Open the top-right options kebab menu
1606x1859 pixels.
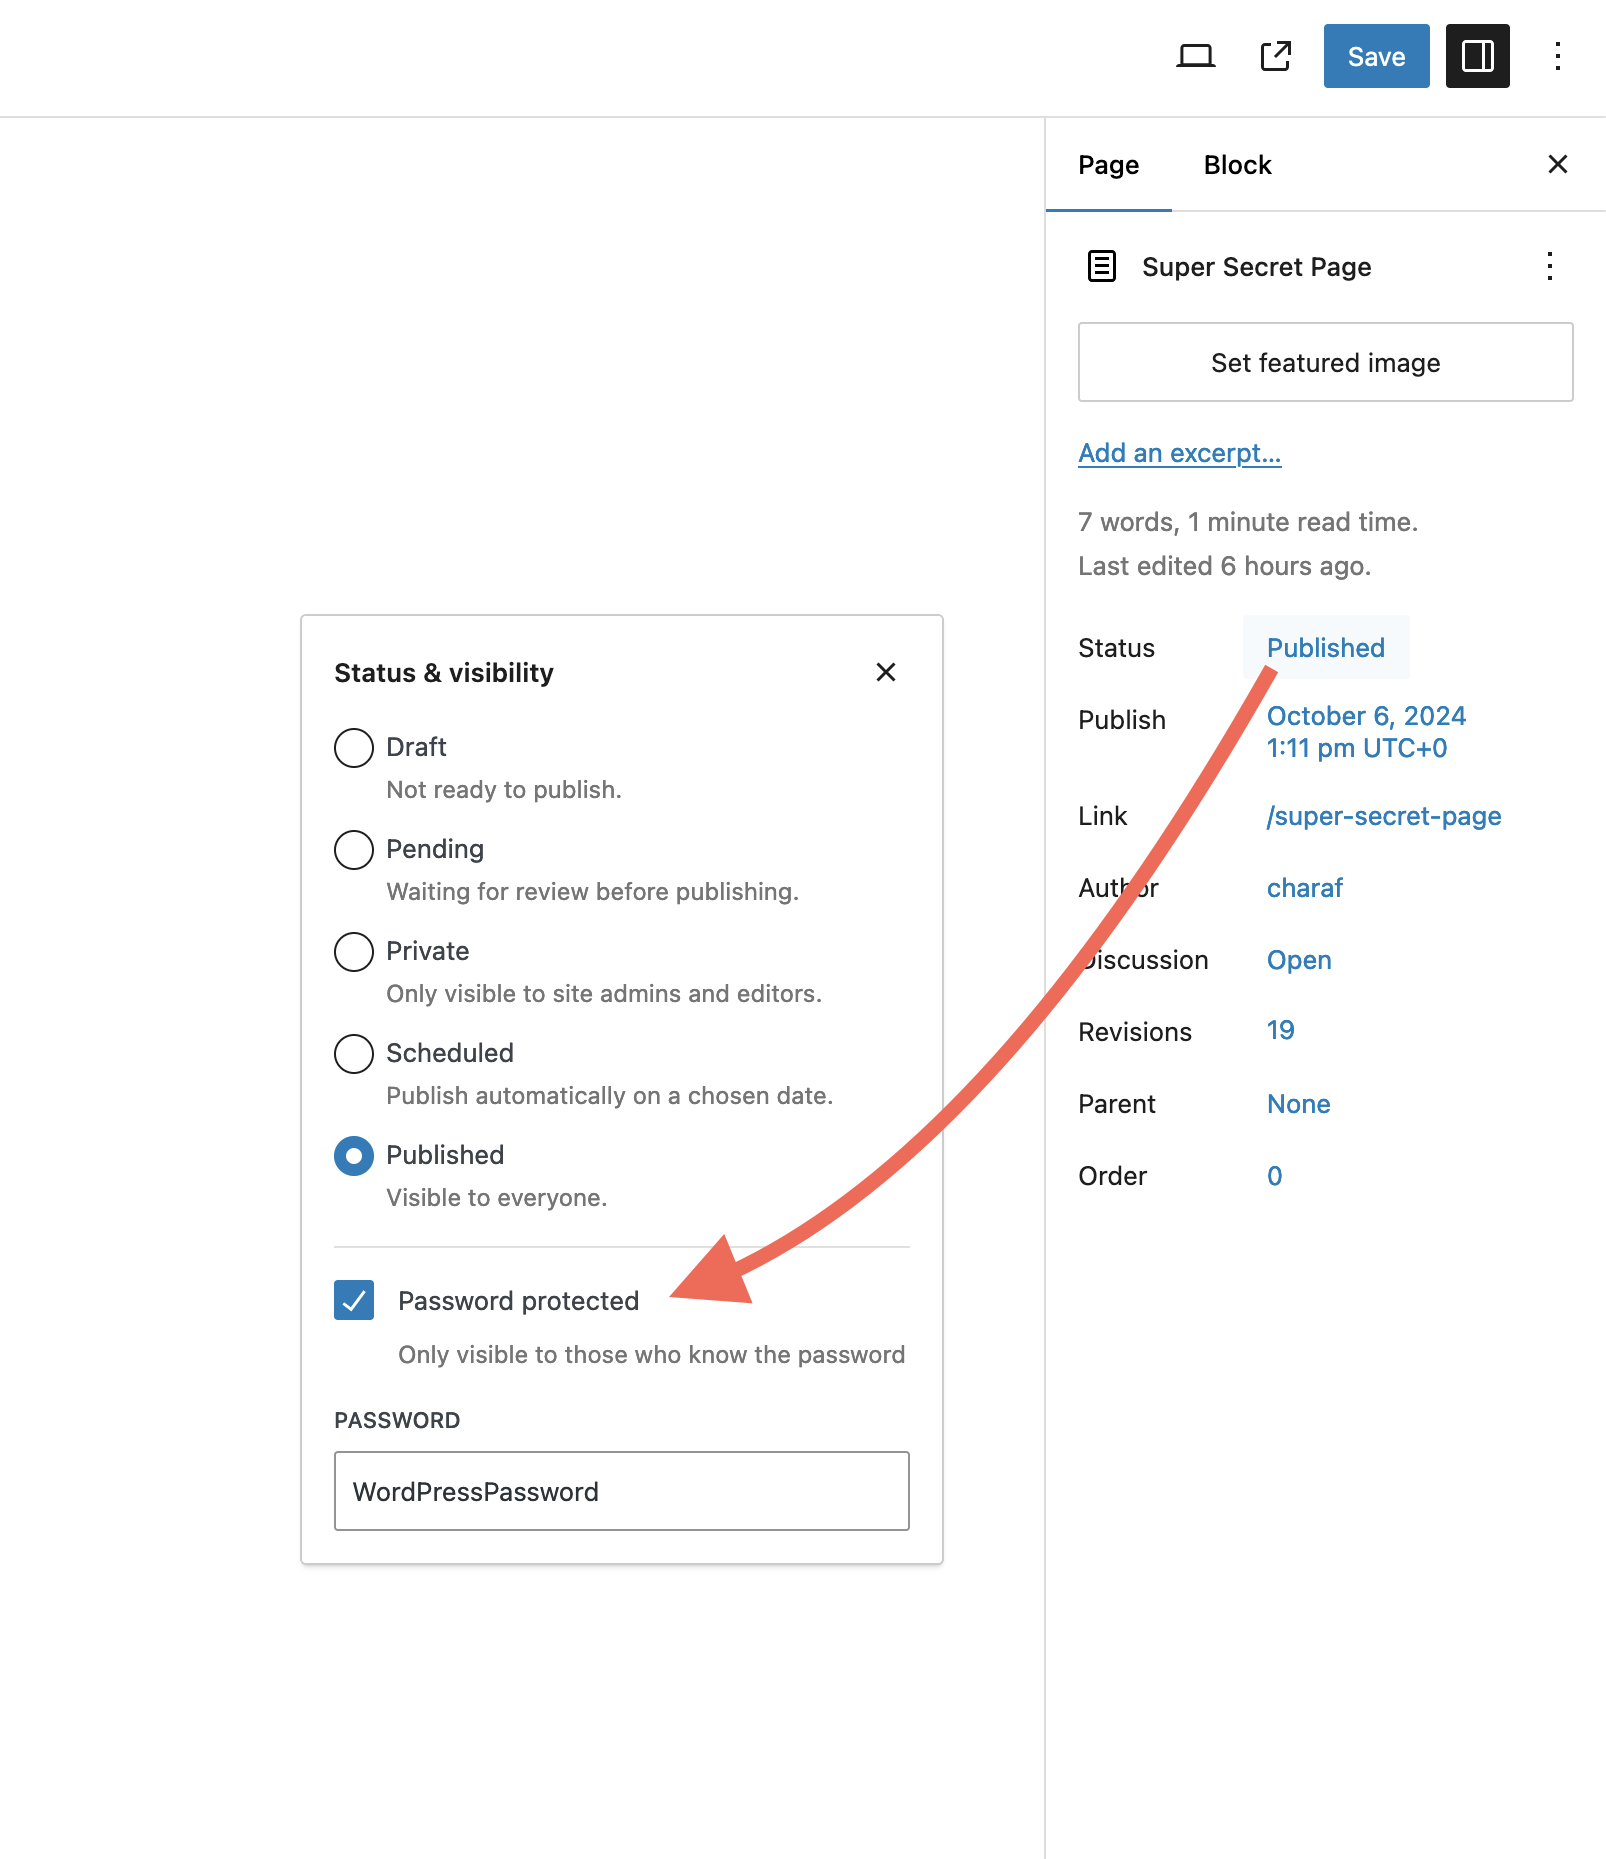pos(1557,56)
